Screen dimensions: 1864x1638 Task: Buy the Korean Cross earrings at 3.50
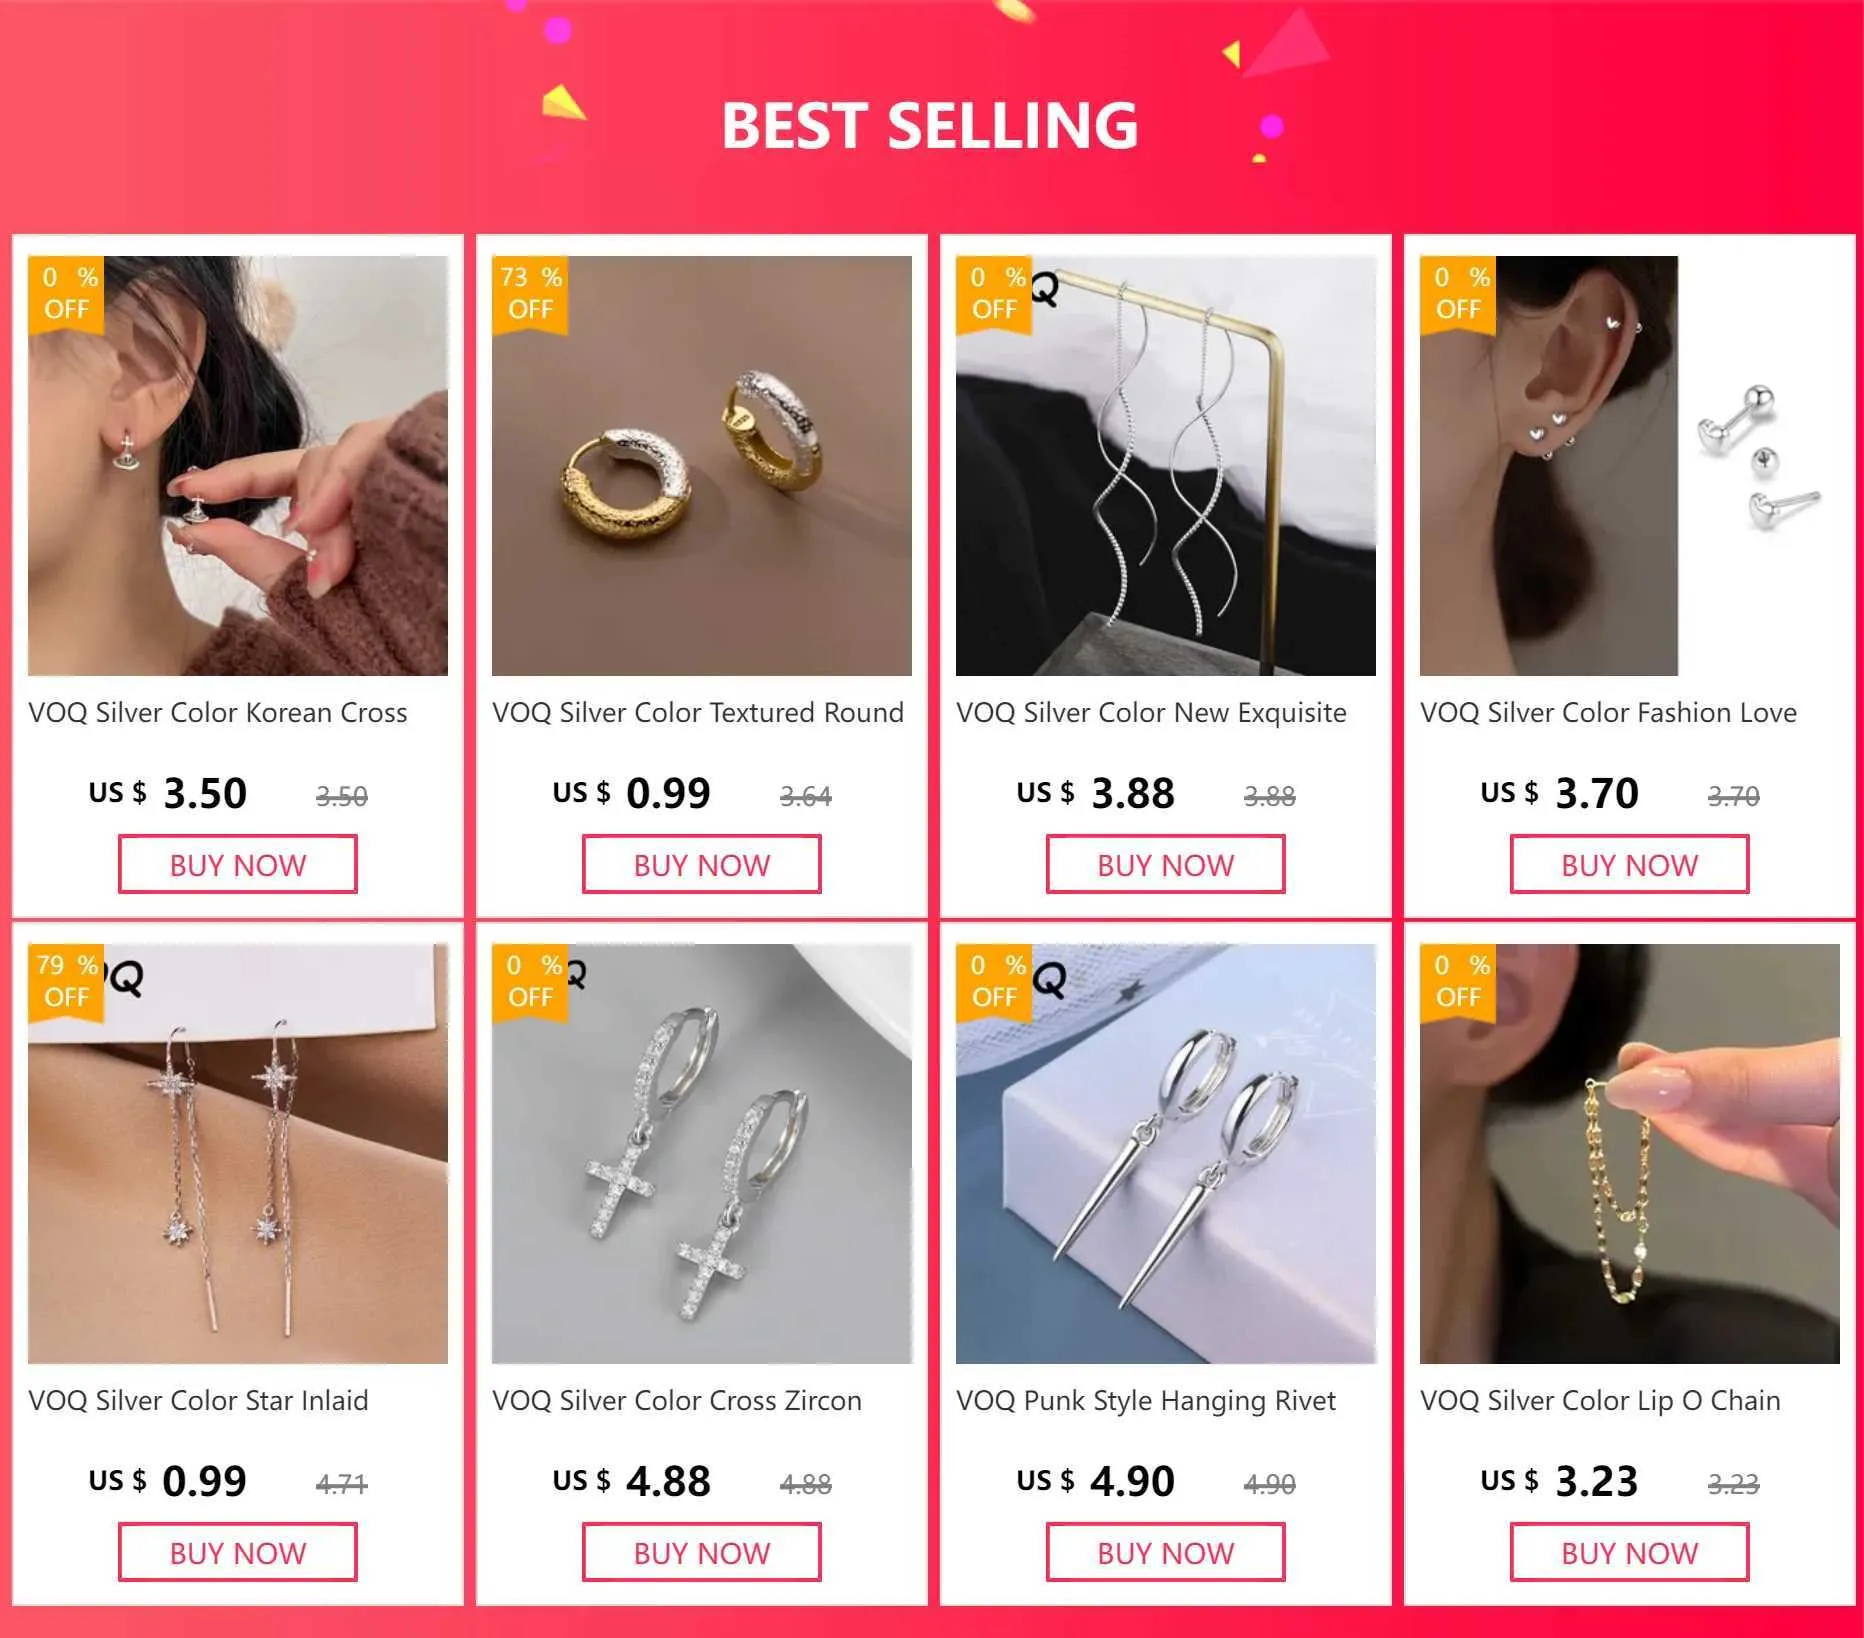point(238,865)
